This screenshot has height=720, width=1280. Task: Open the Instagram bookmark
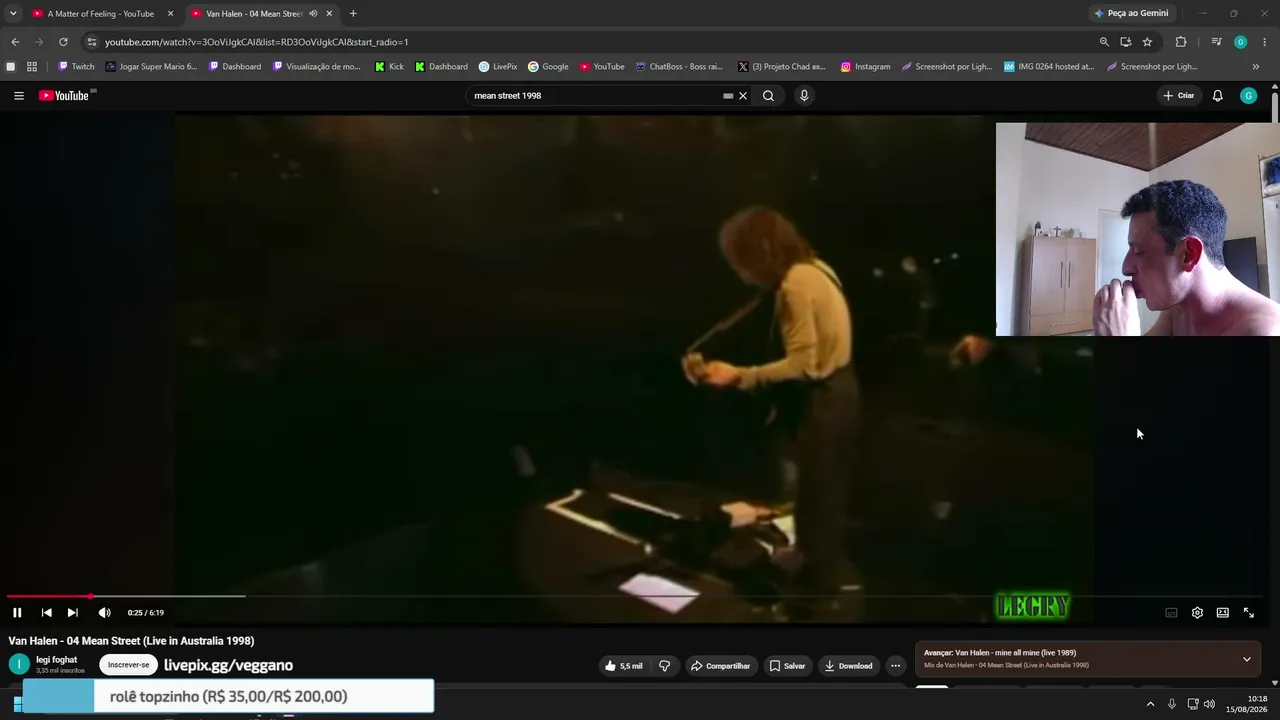865,67
